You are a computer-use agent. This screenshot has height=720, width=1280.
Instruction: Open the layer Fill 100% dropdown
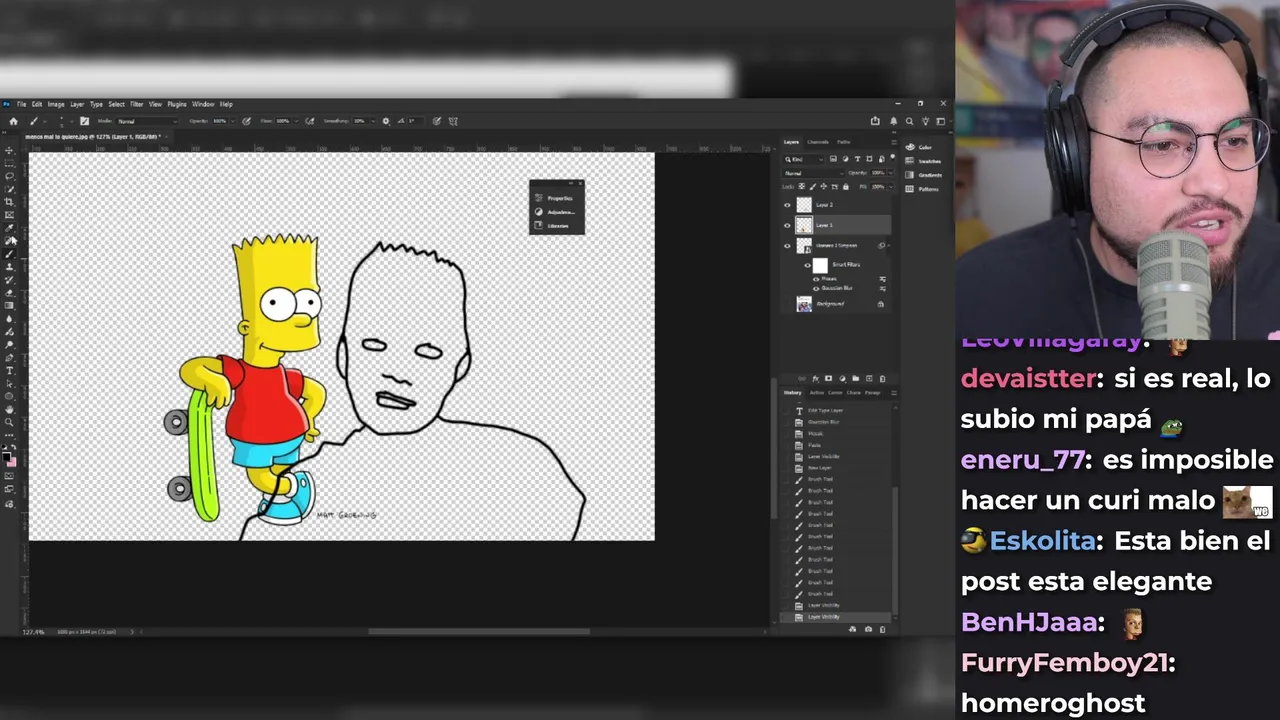click(891, 187)
